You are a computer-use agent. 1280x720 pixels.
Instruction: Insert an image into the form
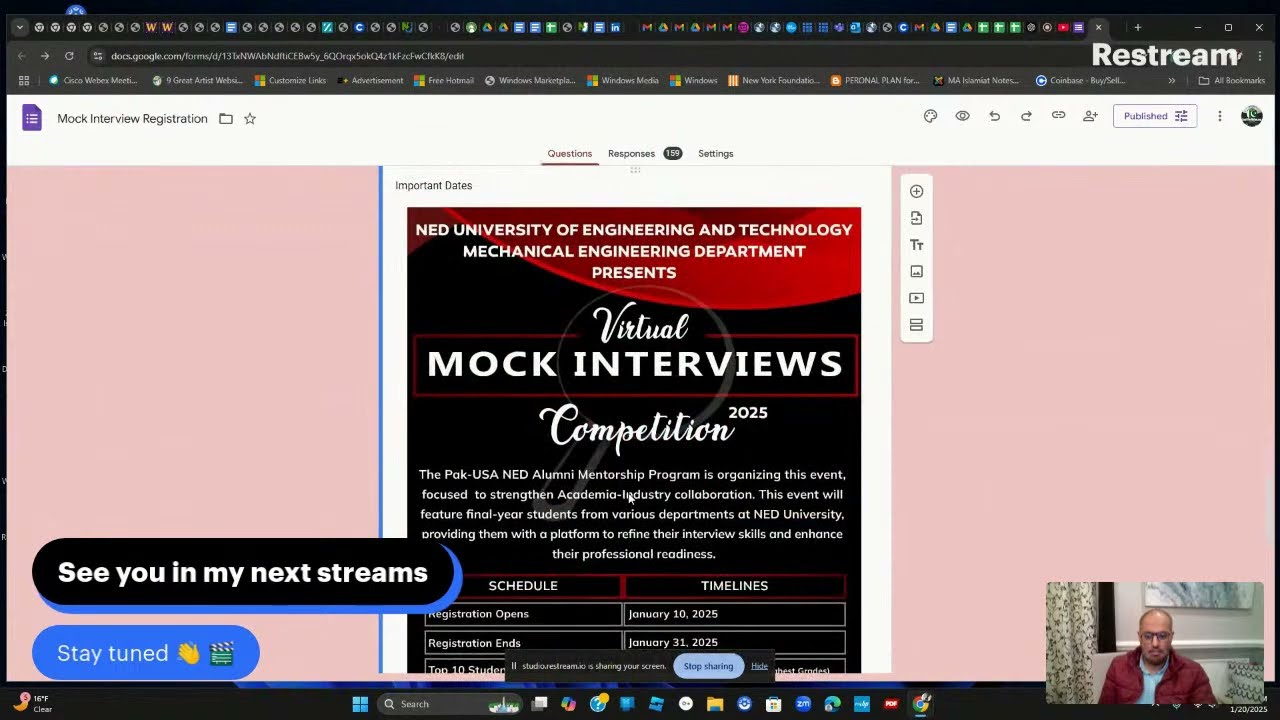[x=916, y=271]
